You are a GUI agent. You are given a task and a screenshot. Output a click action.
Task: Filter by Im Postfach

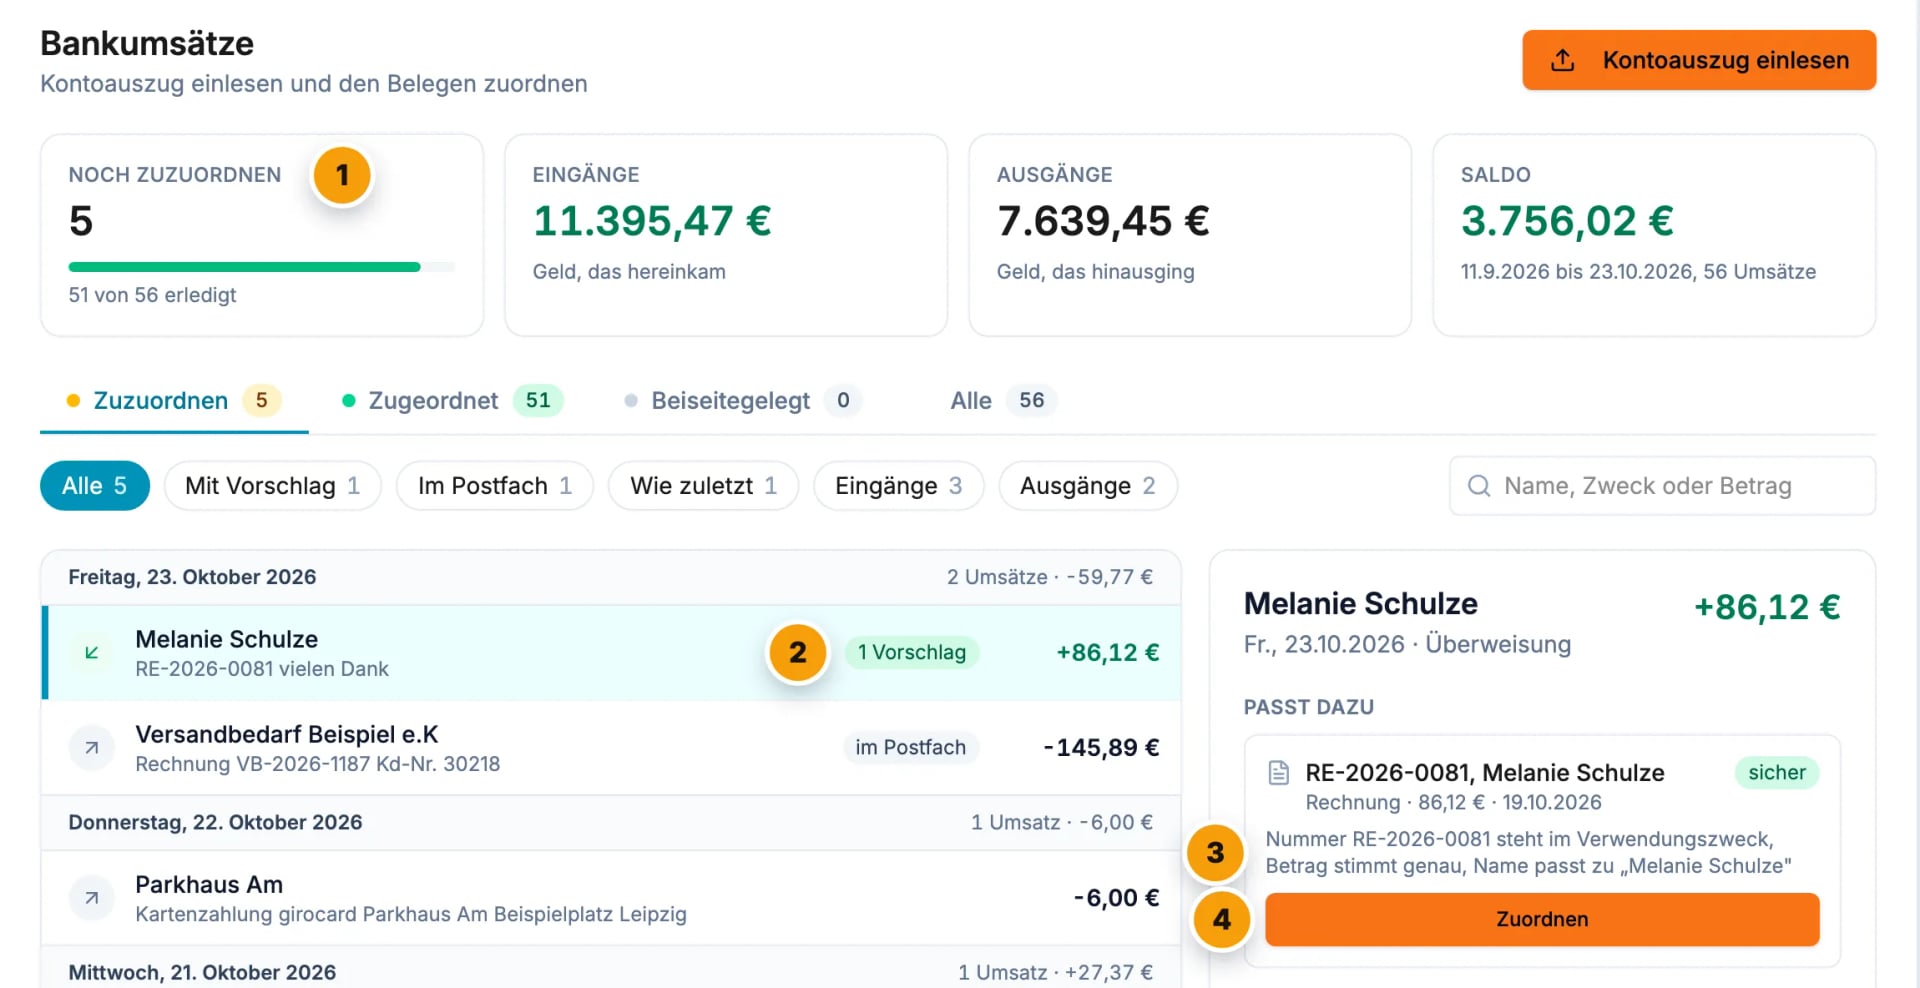point(494,486)
